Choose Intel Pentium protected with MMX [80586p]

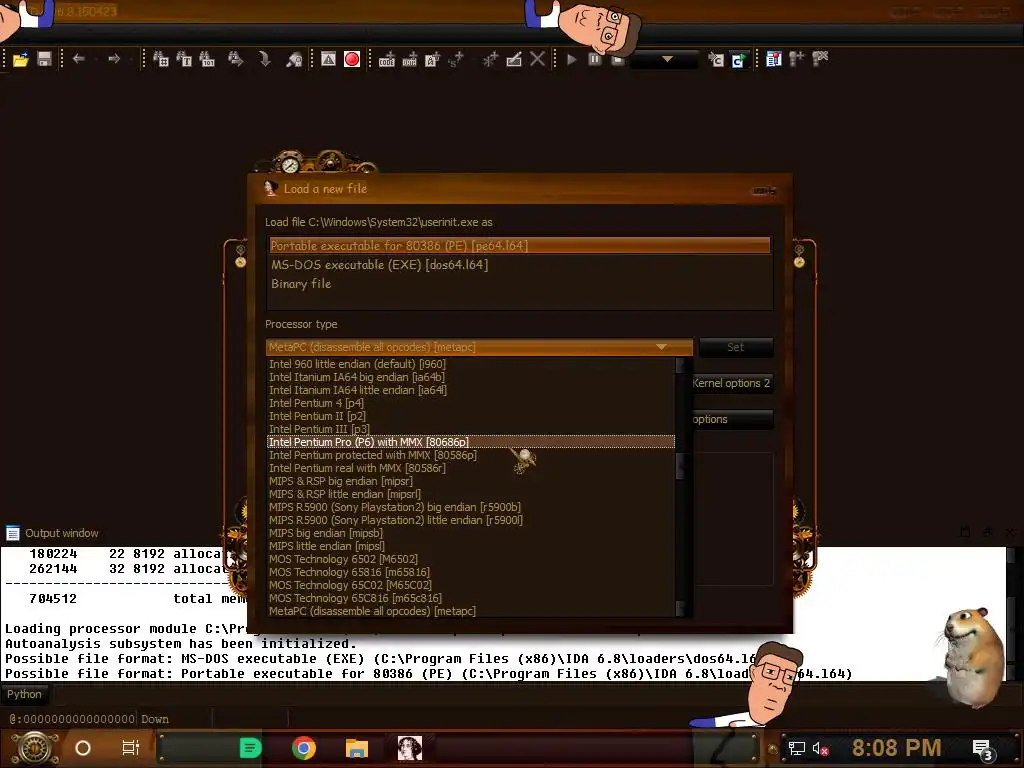(471, 455)
